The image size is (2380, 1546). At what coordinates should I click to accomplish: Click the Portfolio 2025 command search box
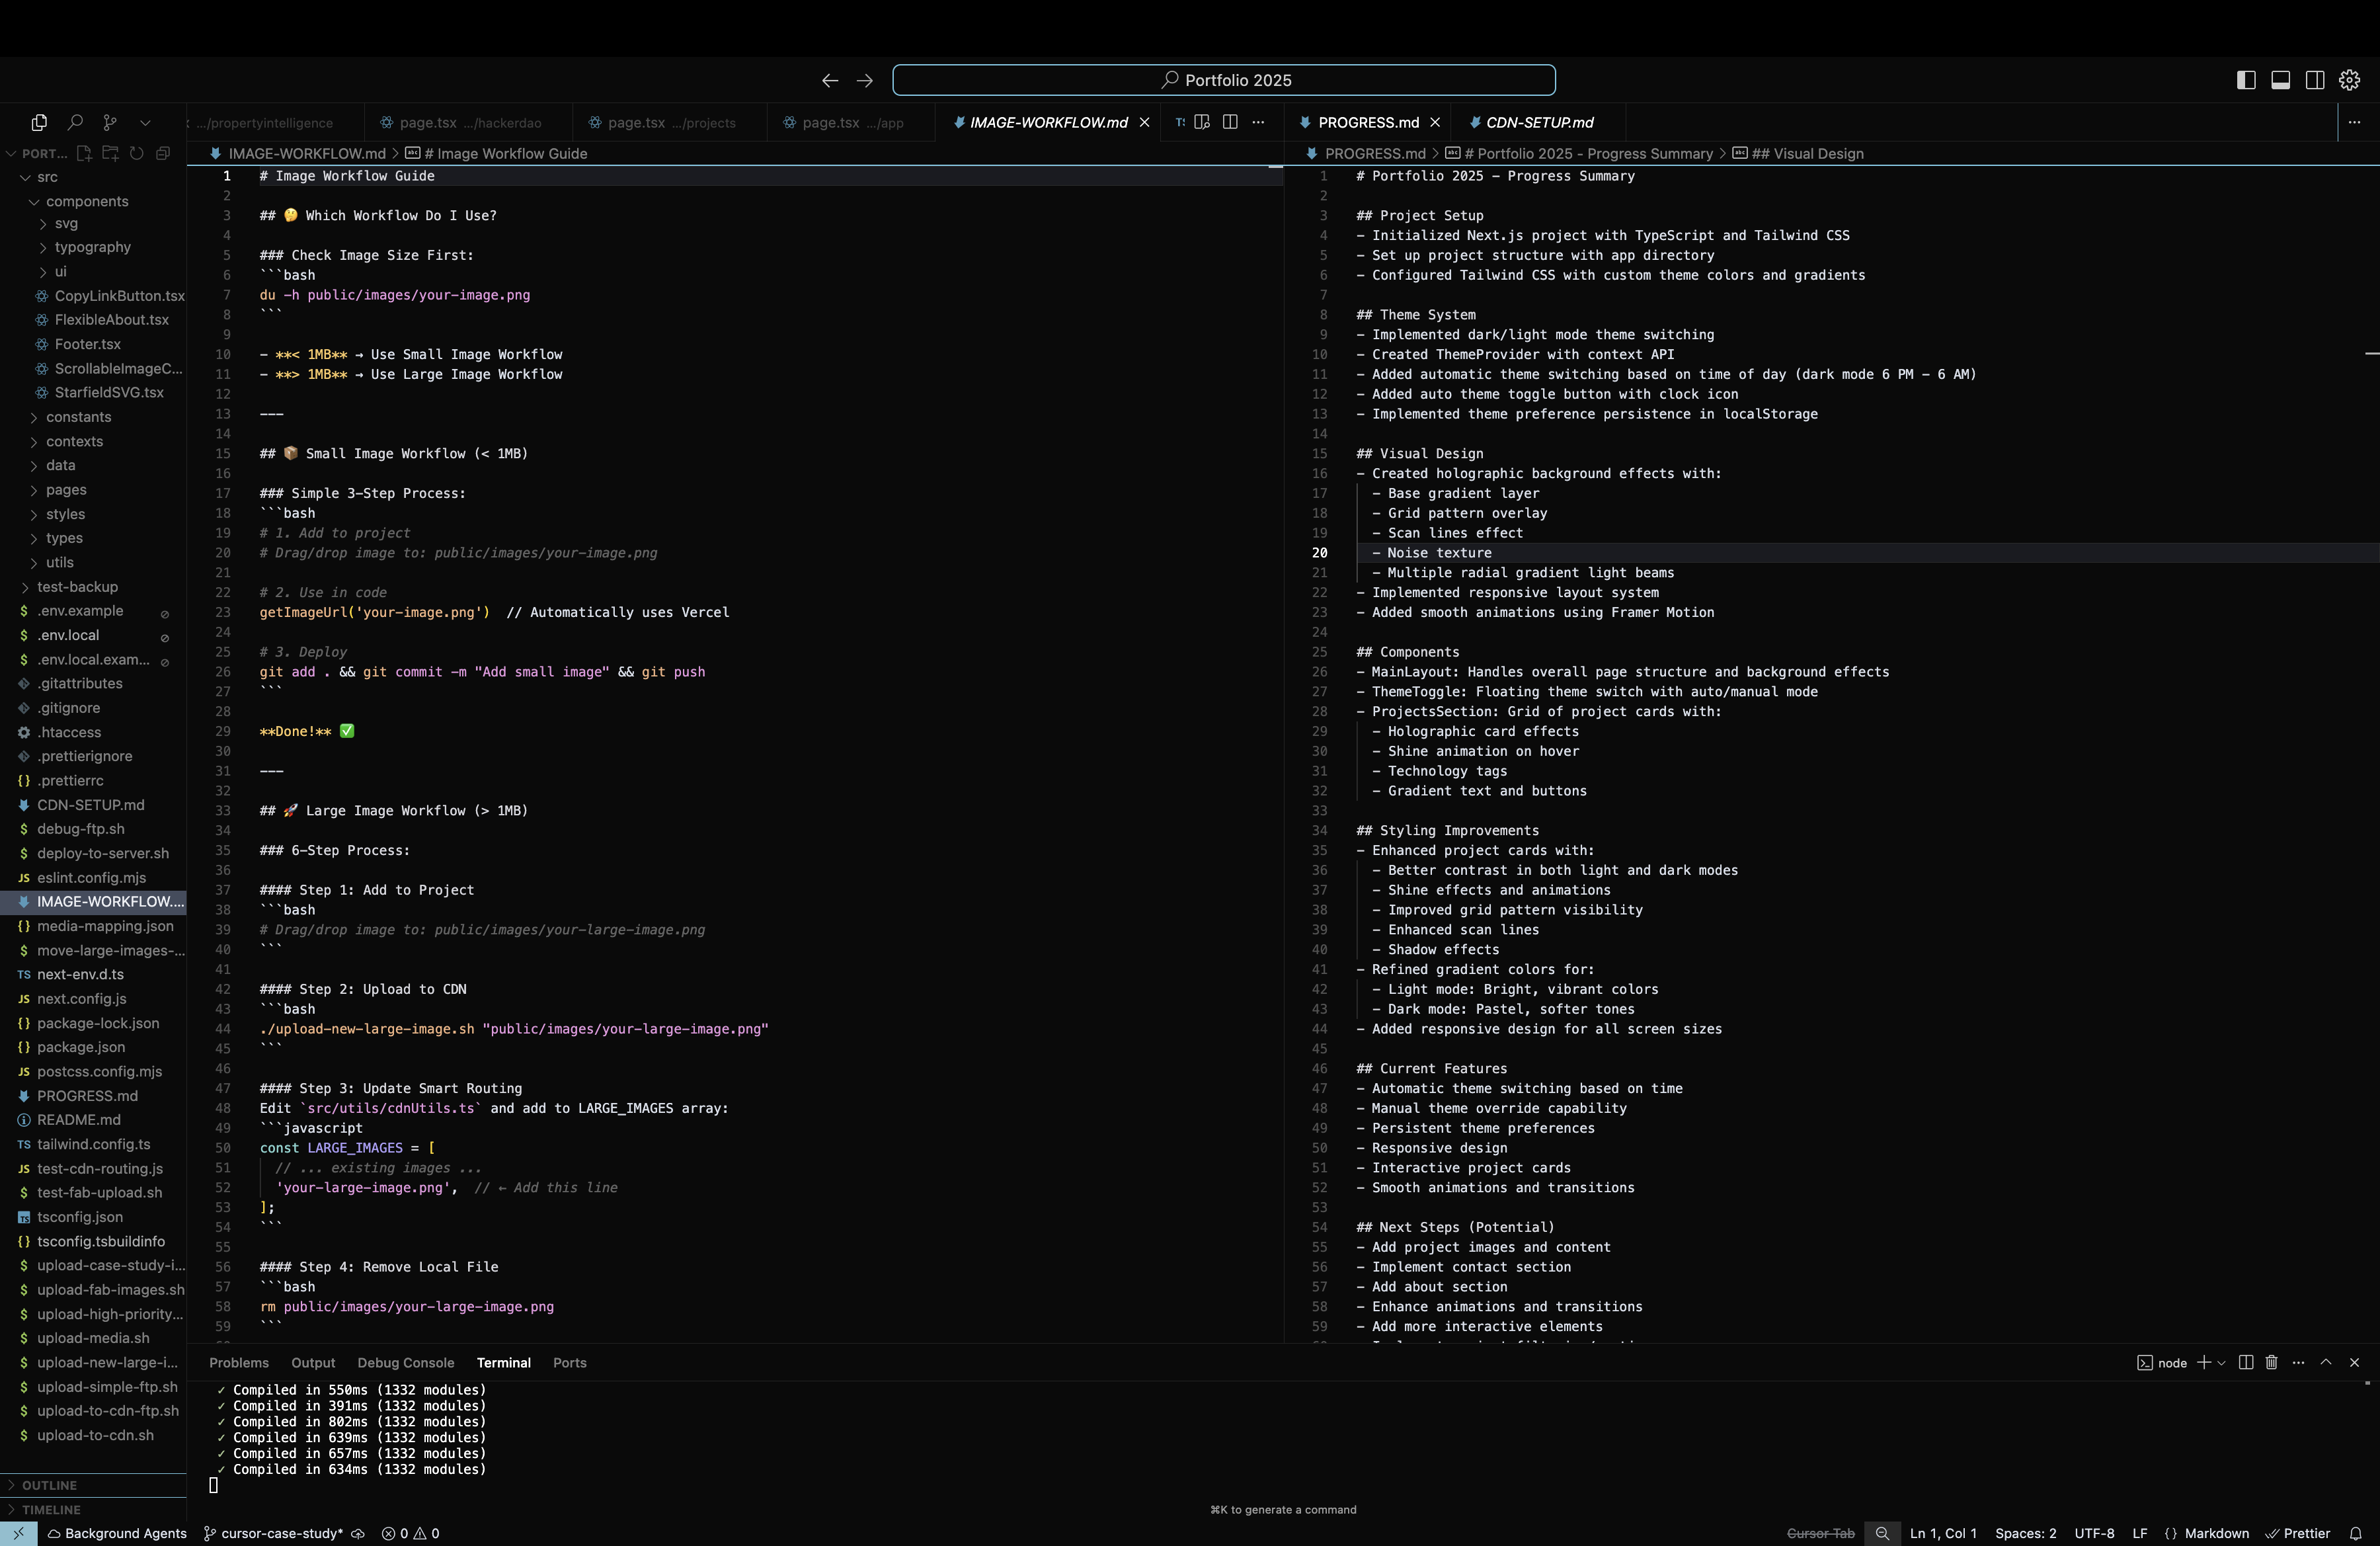(1224, 80)
